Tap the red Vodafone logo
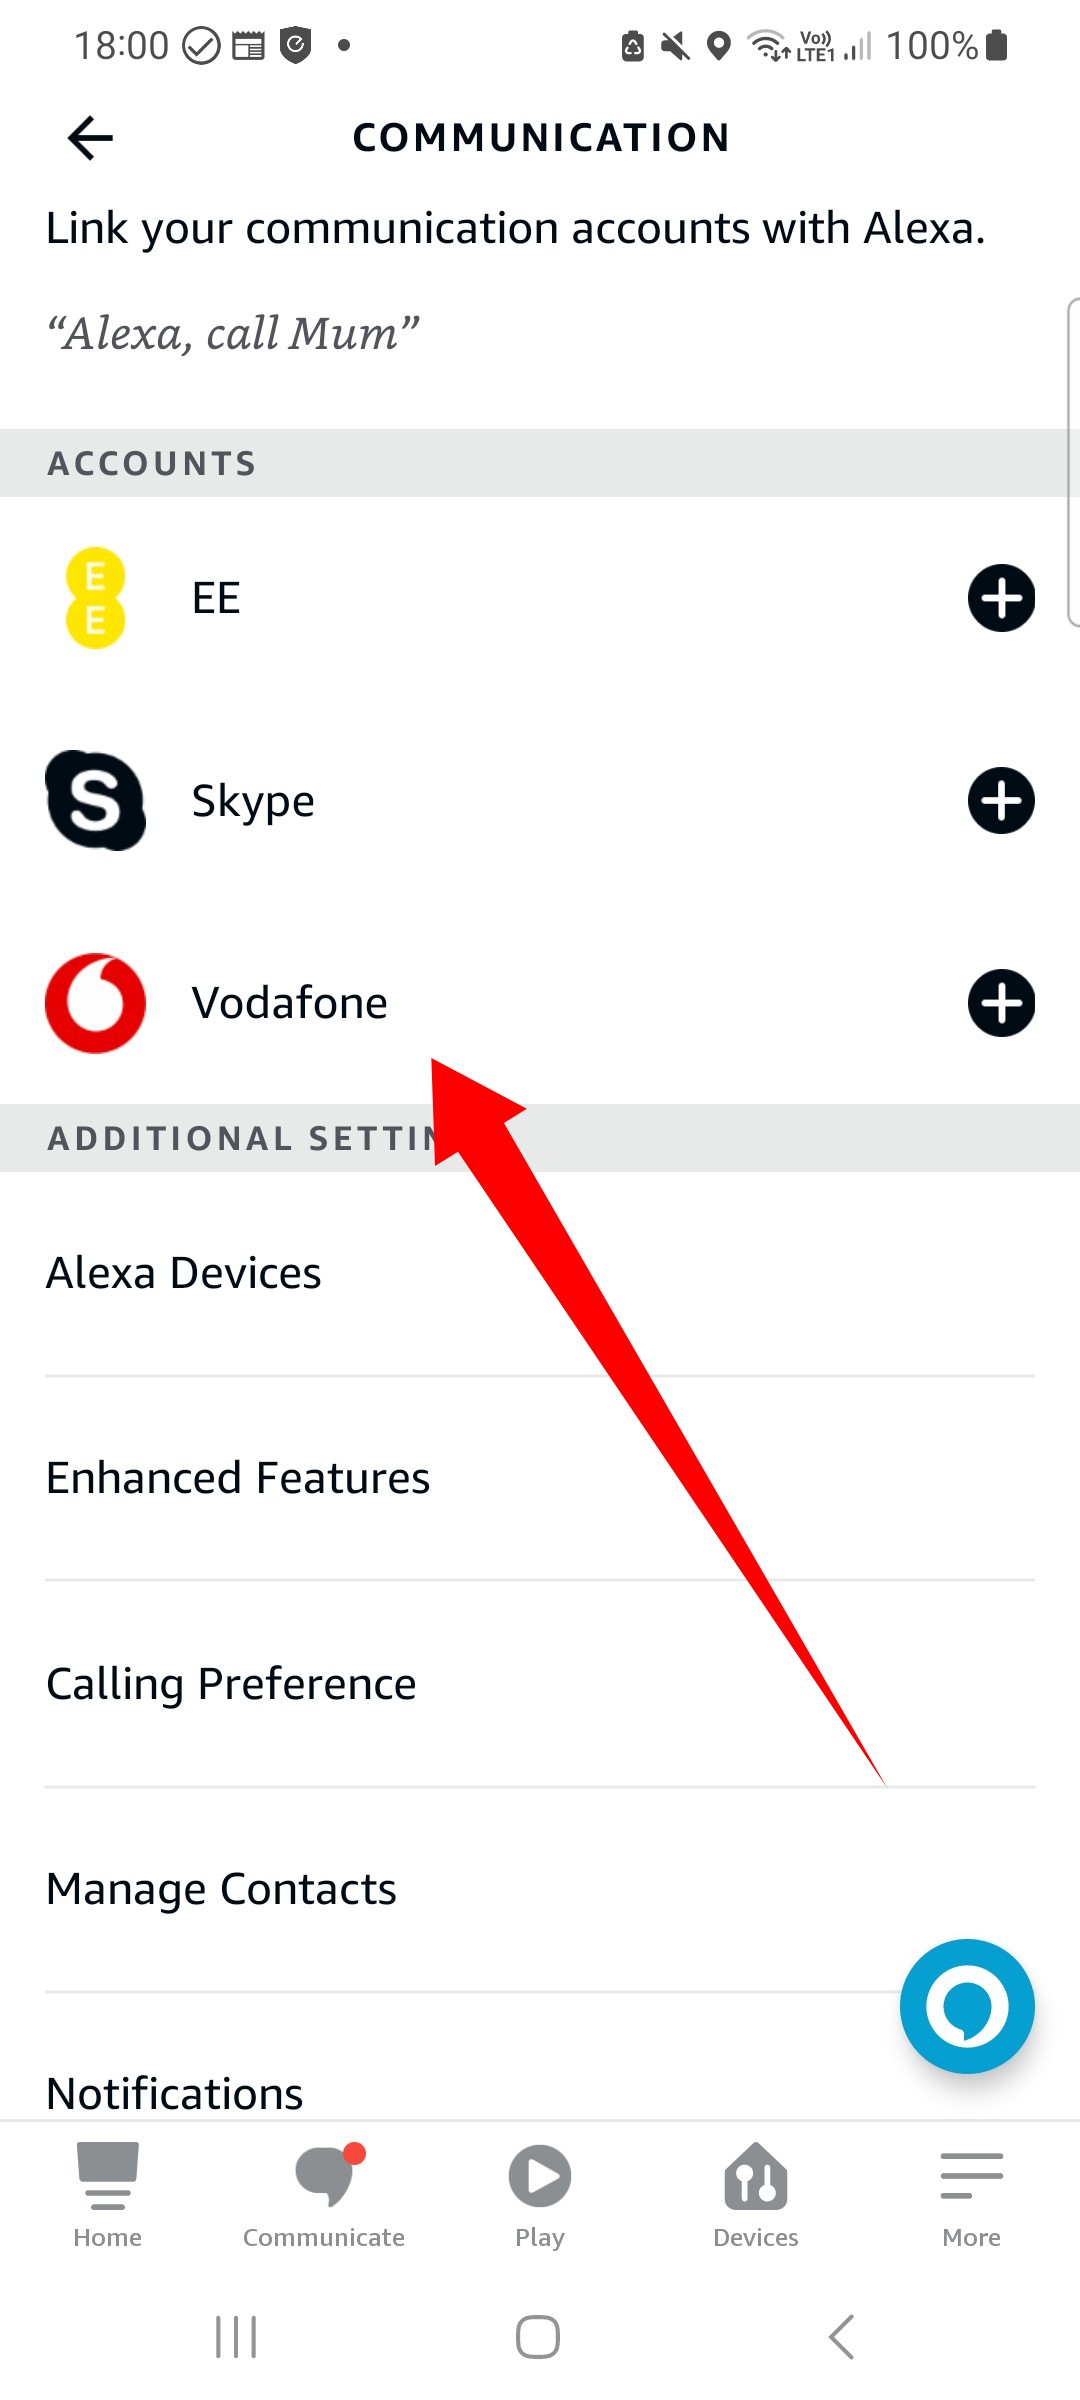Image resolution: width=1080 pixels, height=2400 pixels. (x=96, y=1003)
